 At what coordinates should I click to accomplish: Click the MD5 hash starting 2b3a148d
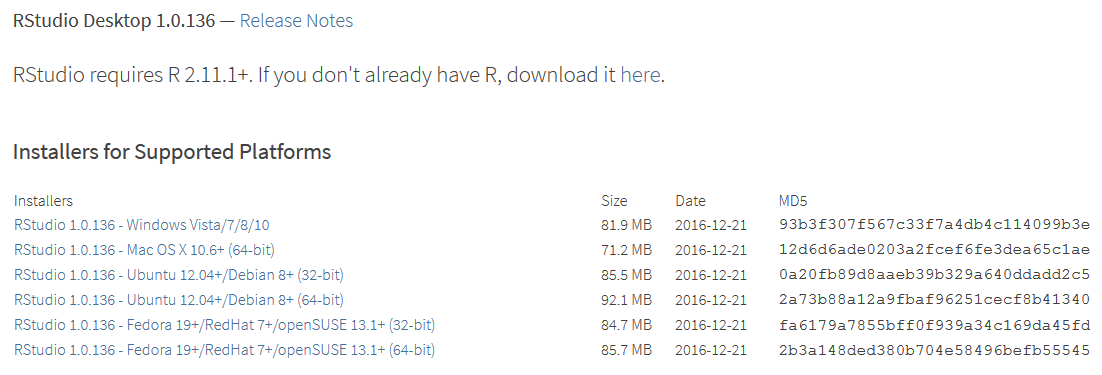935,350
